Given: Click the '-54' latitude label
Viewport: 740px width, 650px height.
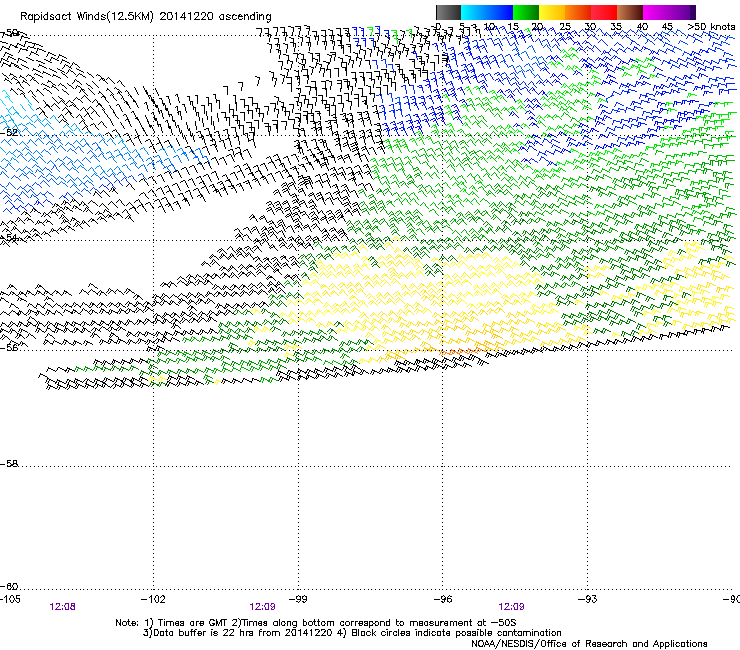Looking at the screenshot, I should pos(9,237).
